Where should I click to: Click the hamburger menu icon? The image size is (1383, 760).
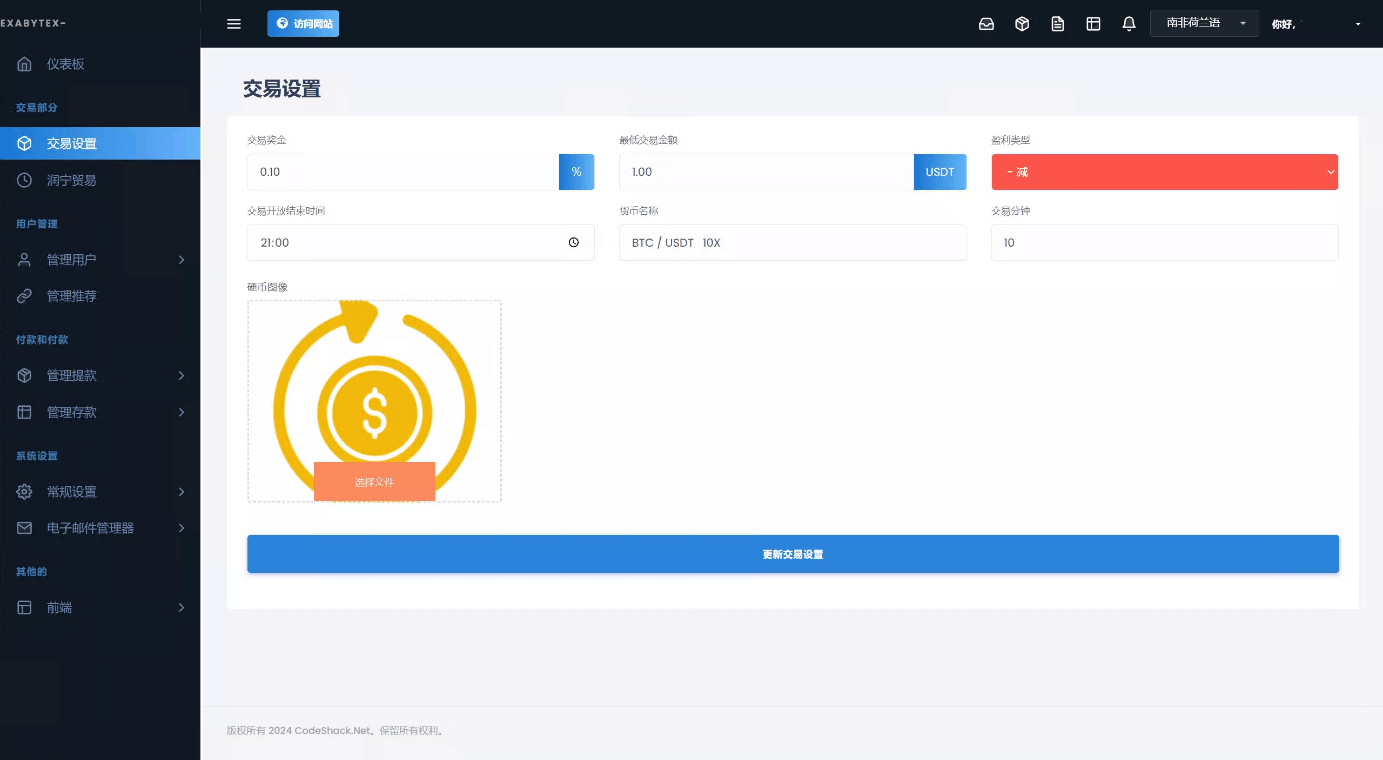click(234, 24)
